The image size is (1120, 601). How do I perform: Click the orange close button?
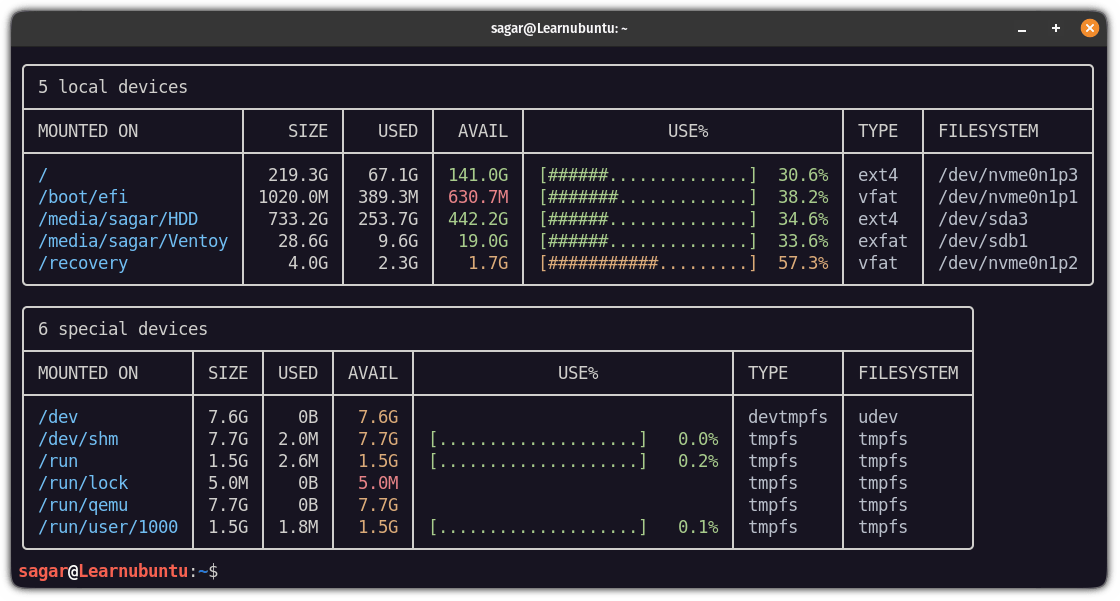1090,28
